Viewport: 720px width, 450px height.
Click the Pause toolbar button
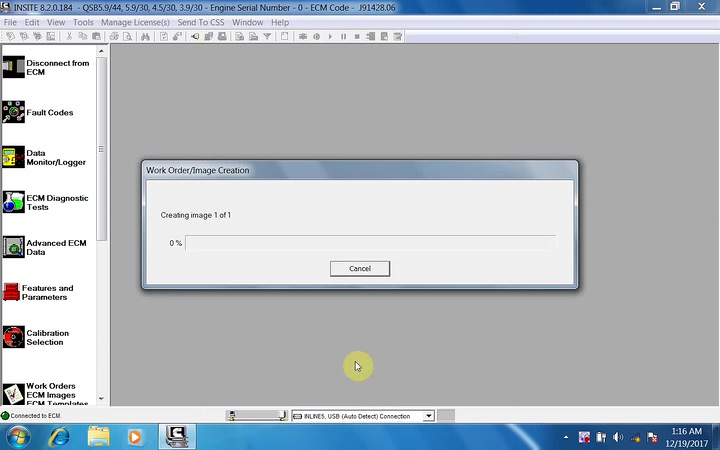click(x=343, y=36)
